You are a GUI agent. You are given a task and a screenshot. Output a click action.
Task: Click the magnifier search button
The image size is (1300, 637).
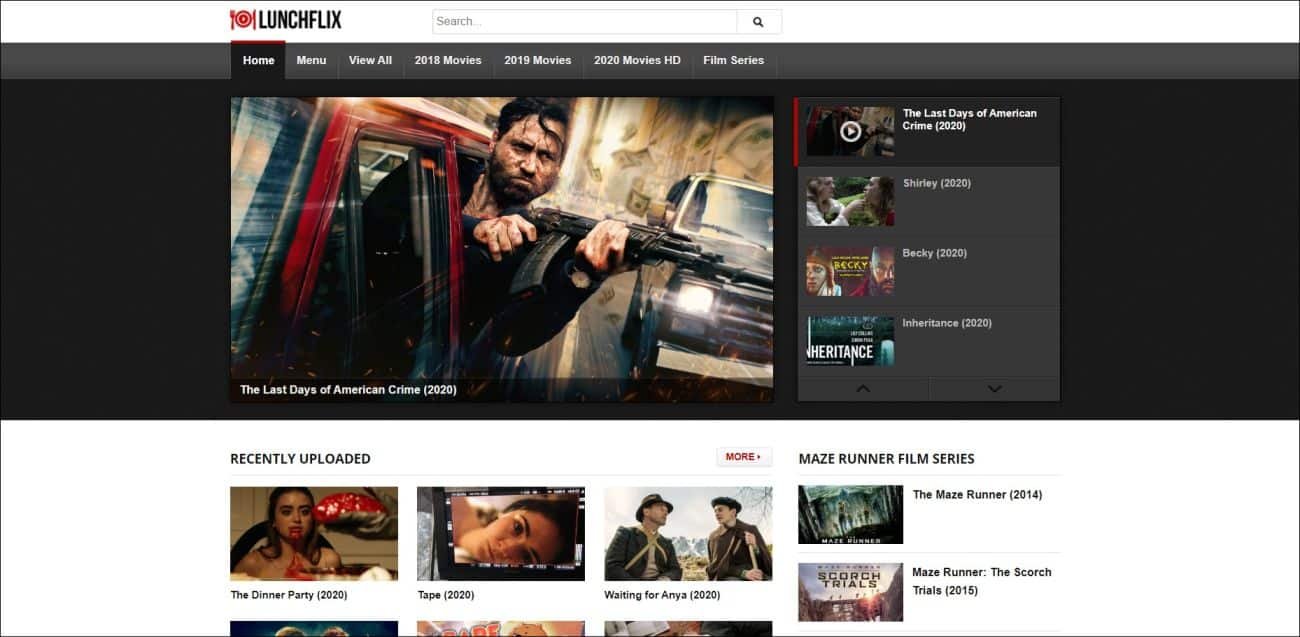pos(759,22)
